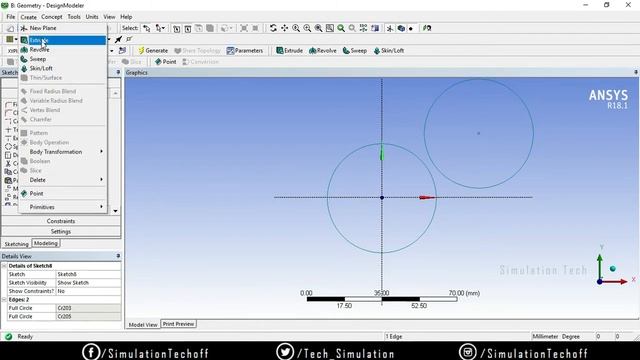The width and height of the screenshot is (640, 360).
Task: Open the Show Constraints? No value
Action: tap(88, 291)
